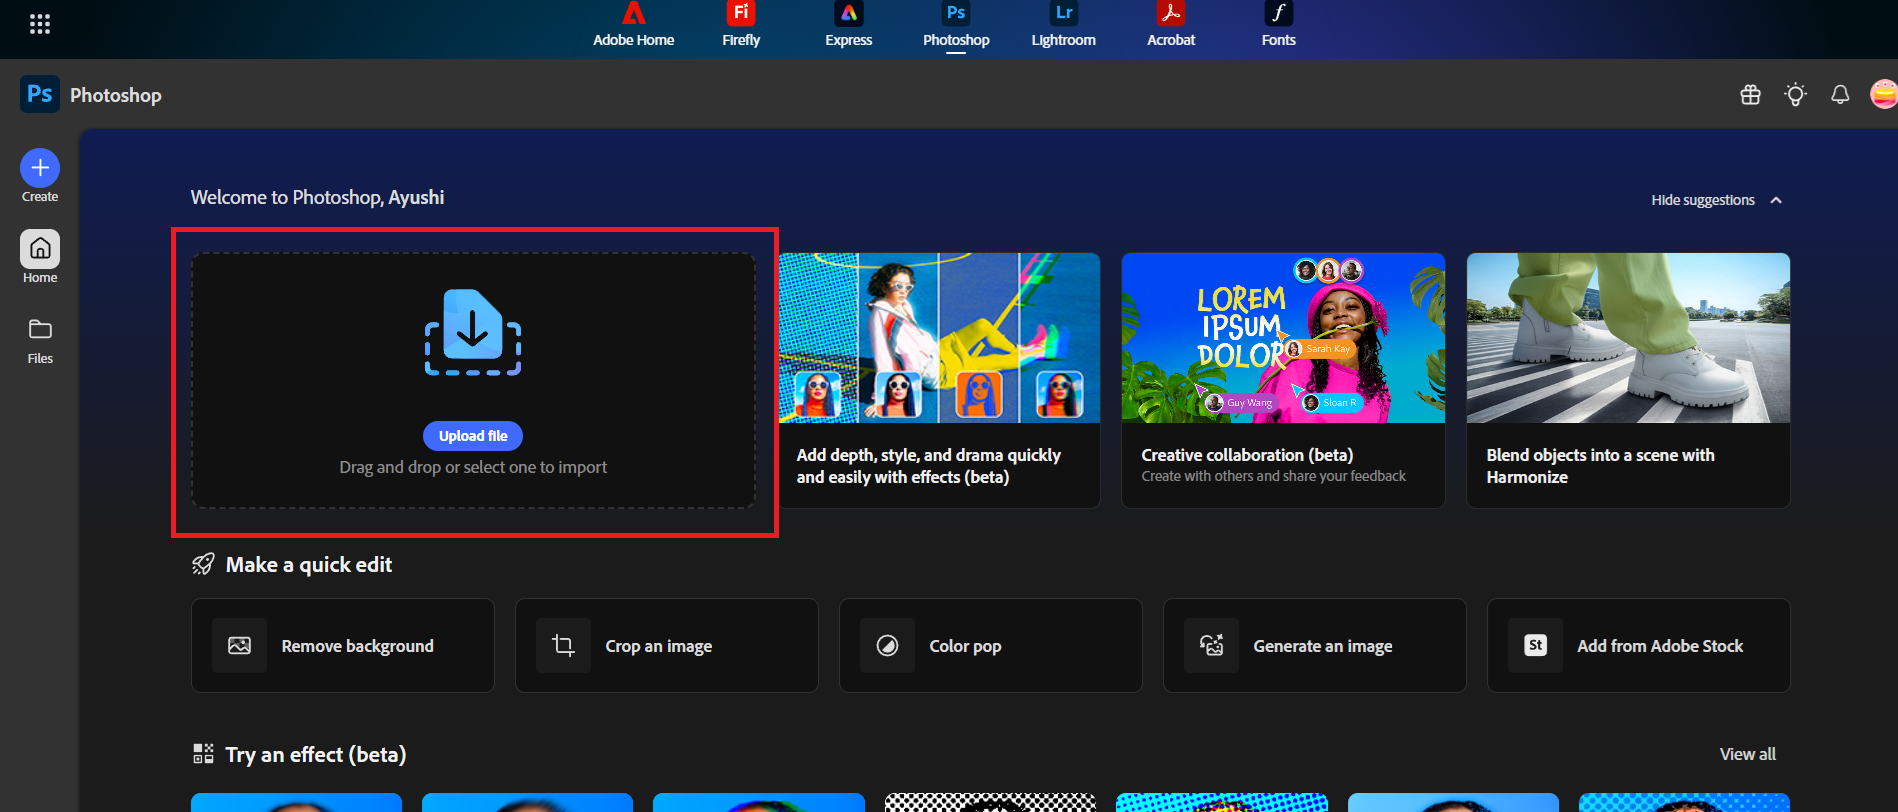
Task: Click "Drag and drop or select one to import"
Action: tap(473, 467)
